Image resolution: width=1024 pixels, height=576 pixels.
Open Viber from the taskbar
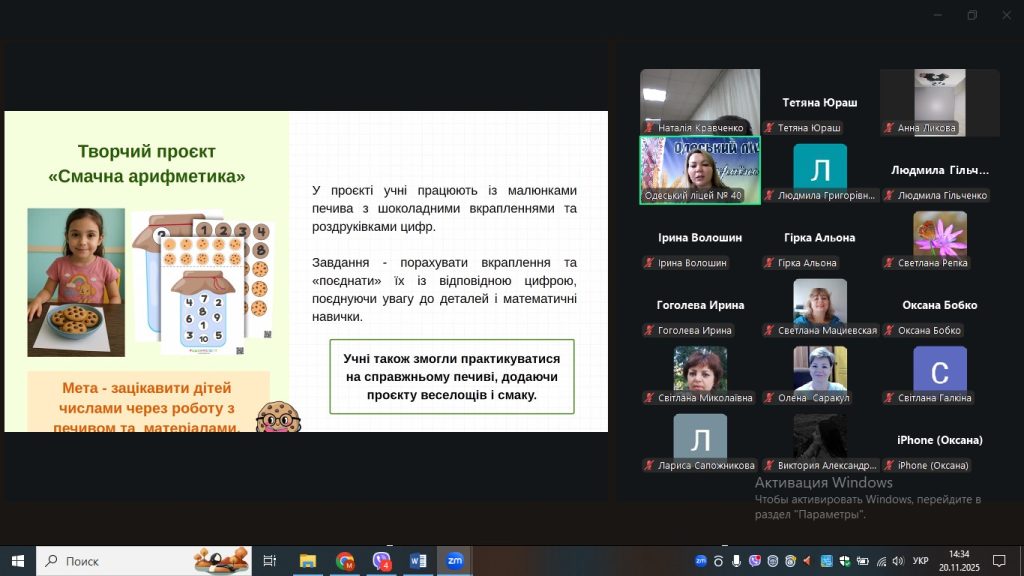click(382, 561)
